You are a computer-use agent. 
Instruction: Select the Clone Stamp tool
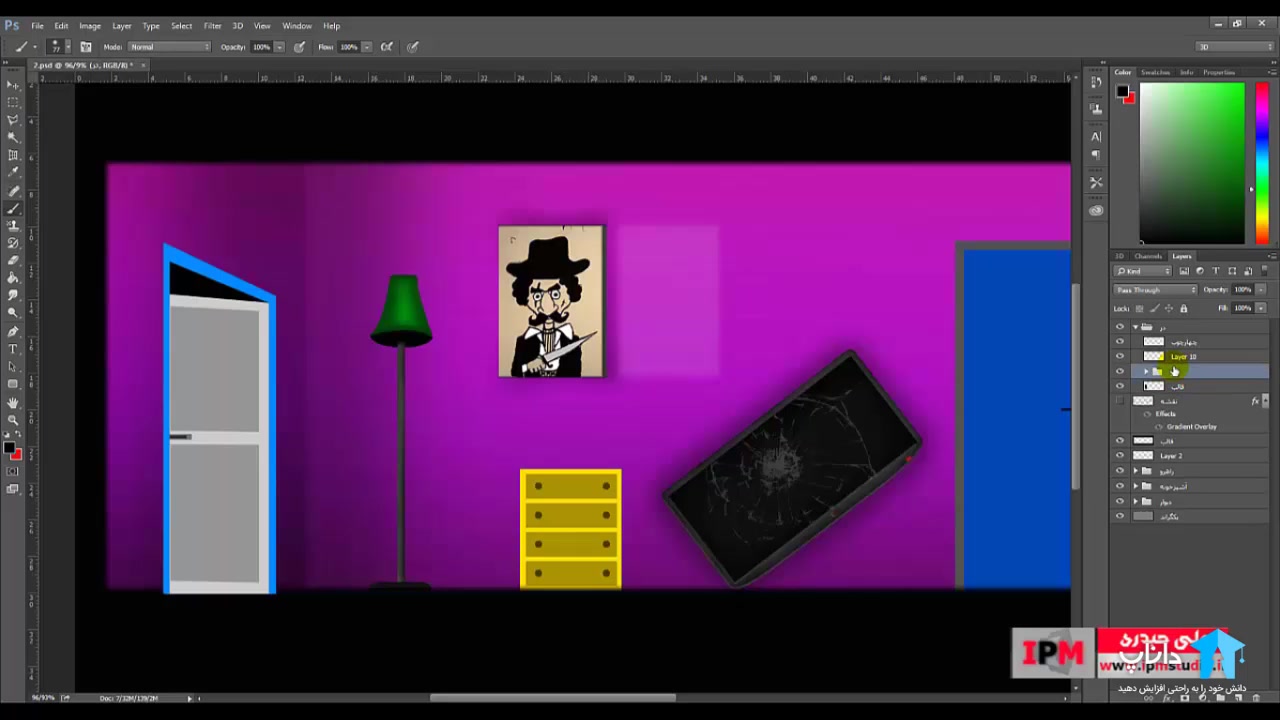click(13, 226)
